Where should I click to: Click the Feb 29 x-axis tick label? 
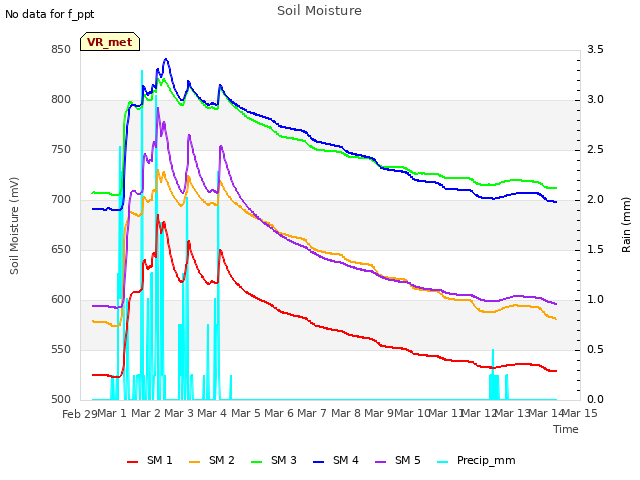click(x=80, y=414)
